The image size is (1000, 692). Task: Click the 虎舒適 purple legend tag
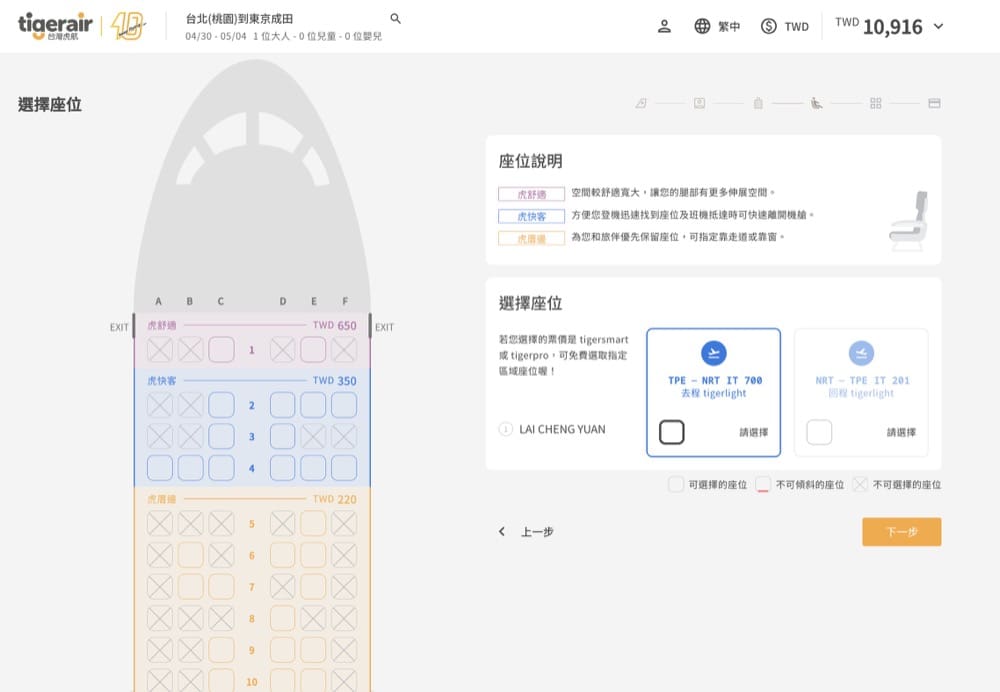pyautogui.click(x=531, y=194)
